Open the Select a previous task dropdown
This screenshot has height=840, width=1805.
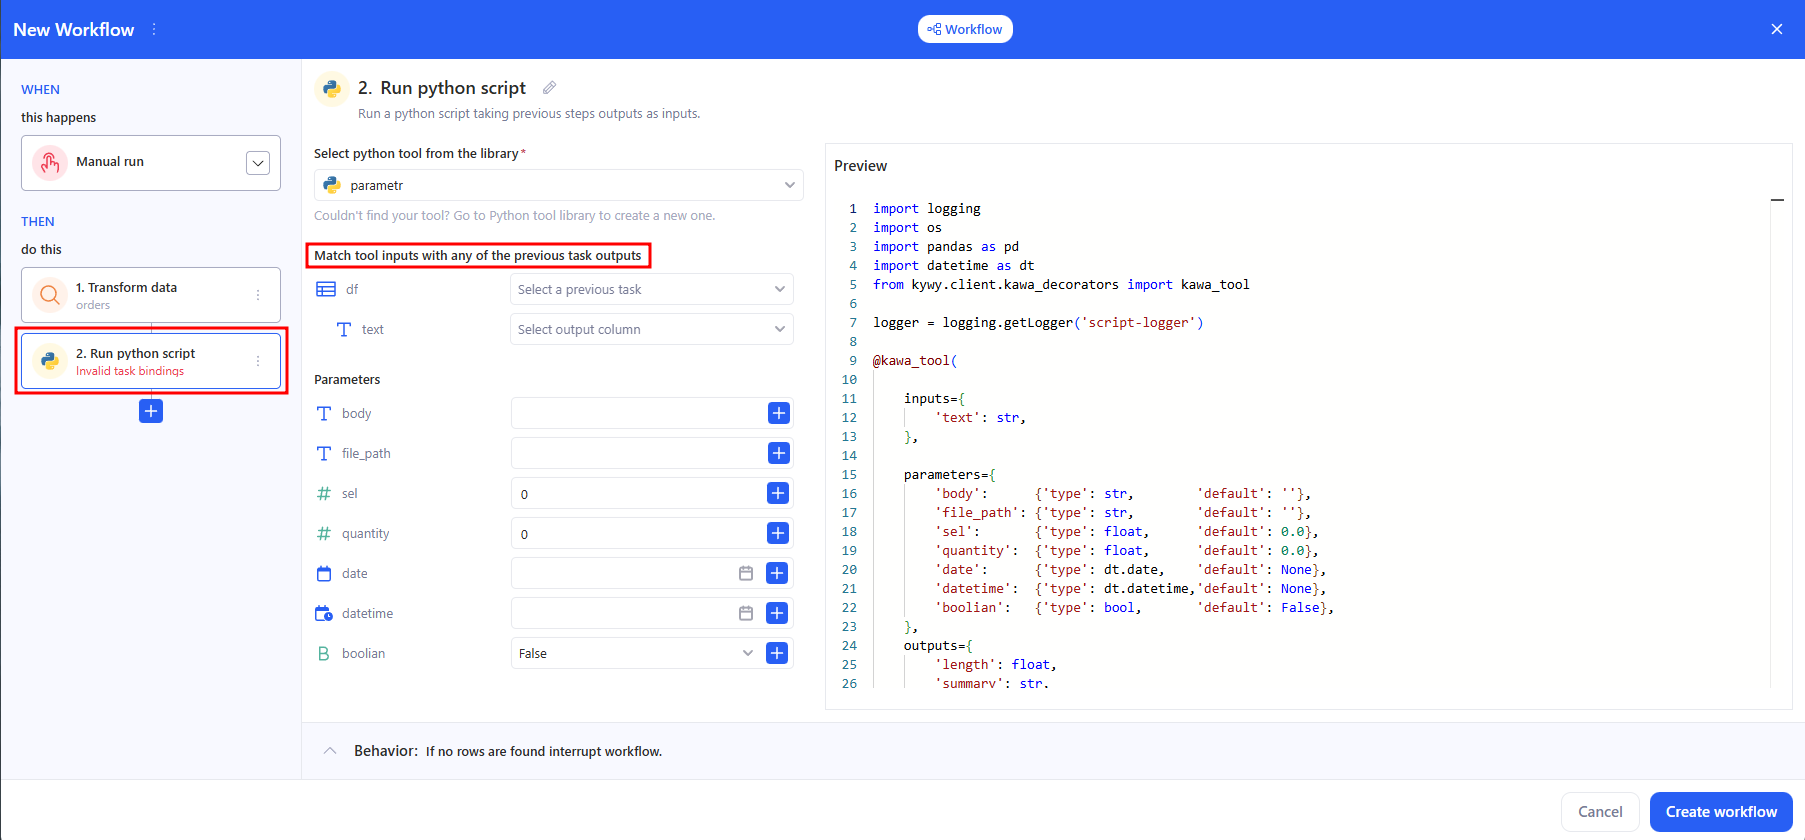tap(651, 289)
